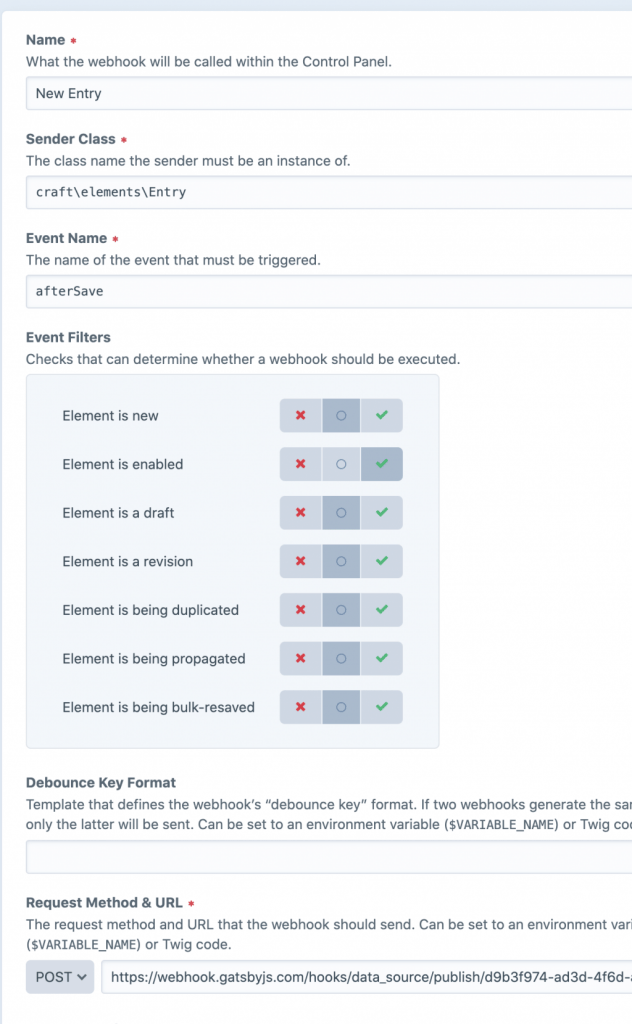Click the Sender Class input field
This screenshot has height=1024, width=632.
(328, 192)
